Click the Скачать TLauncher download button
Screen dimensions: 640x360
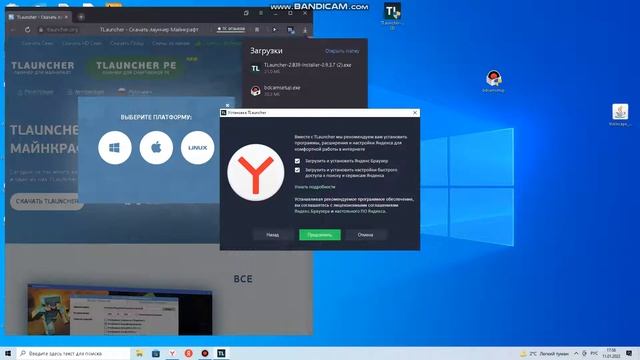[47, 201]
